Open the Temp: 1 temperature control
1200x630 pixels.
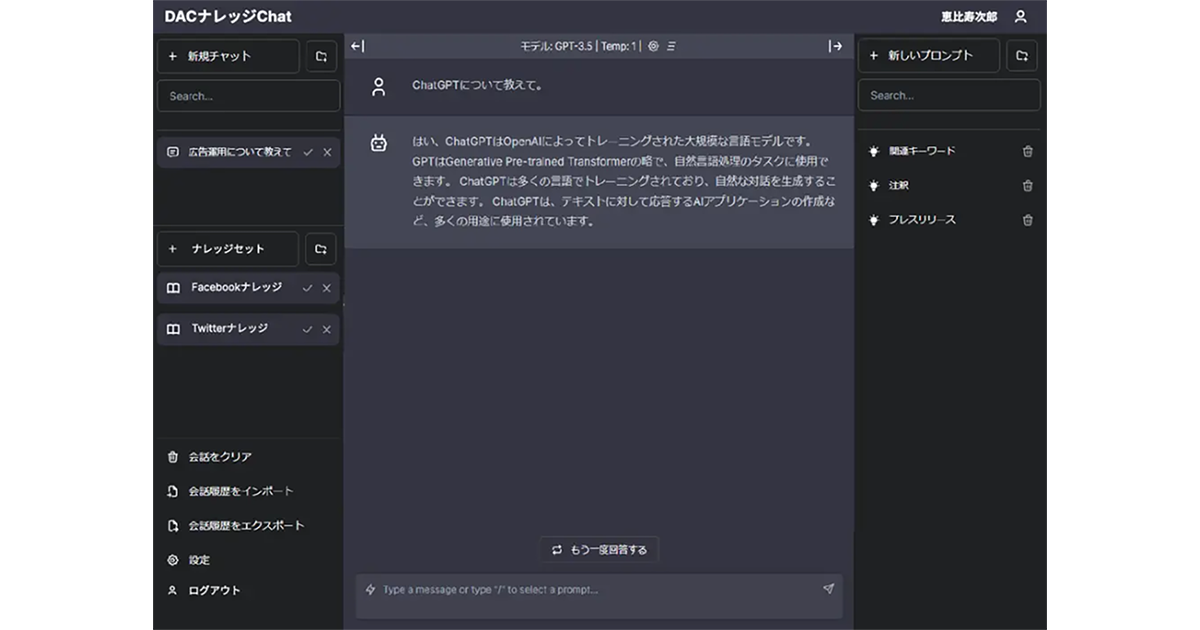tap(618, 45)
